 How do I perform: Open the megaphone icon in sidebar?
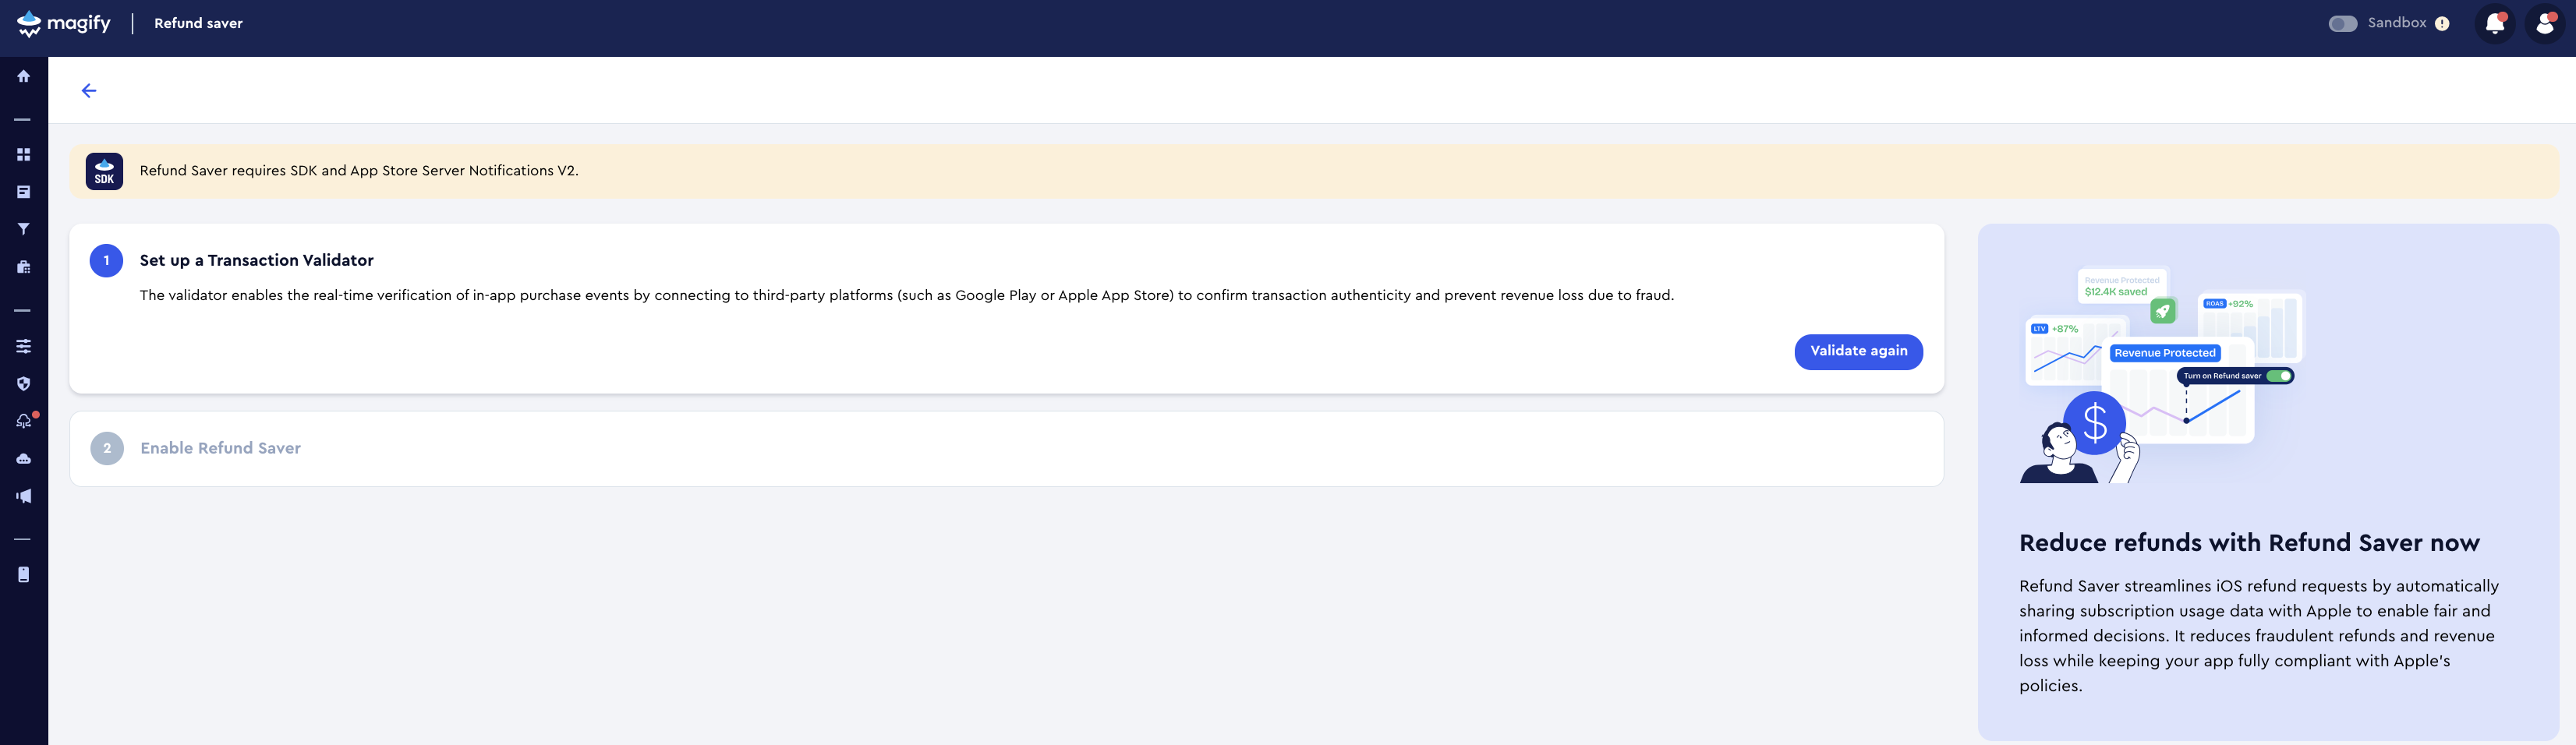(x=23, y=496)
